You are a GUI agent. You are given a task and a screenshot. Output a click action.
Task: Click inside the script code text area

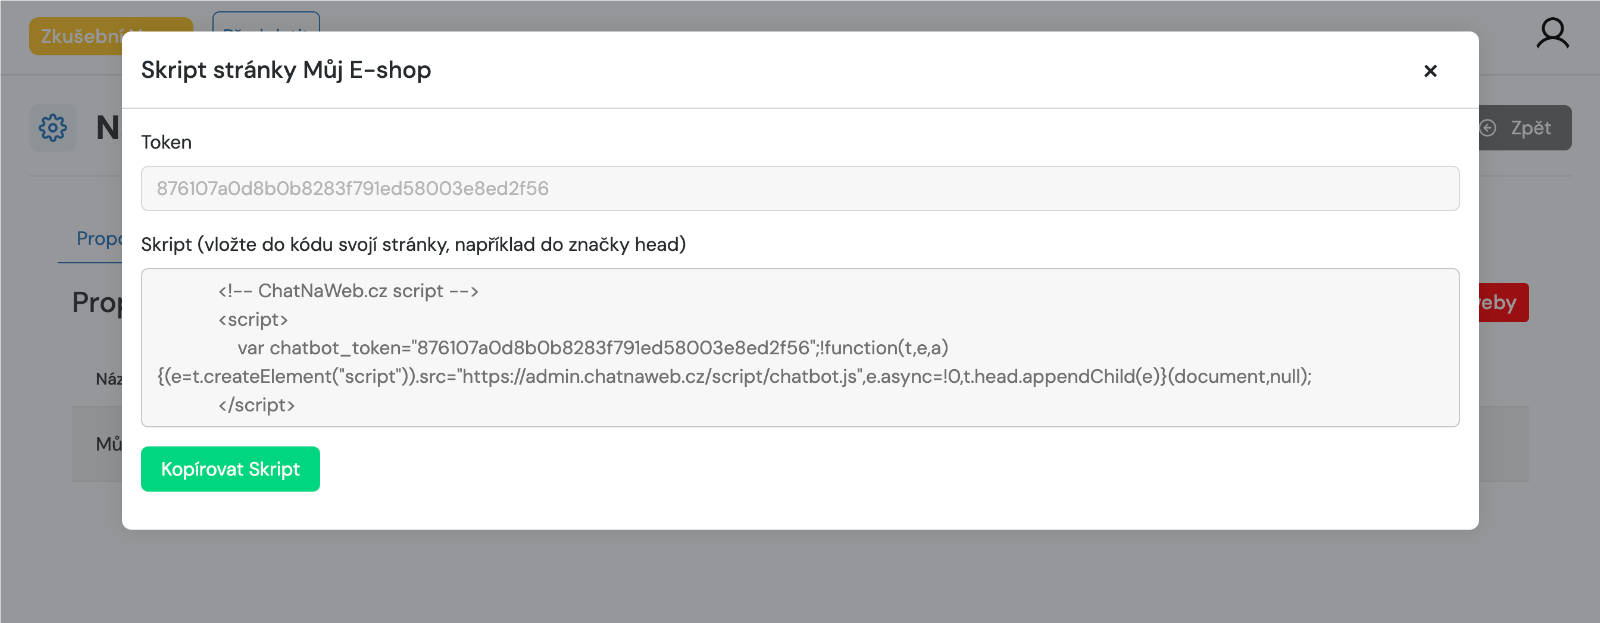800,348
